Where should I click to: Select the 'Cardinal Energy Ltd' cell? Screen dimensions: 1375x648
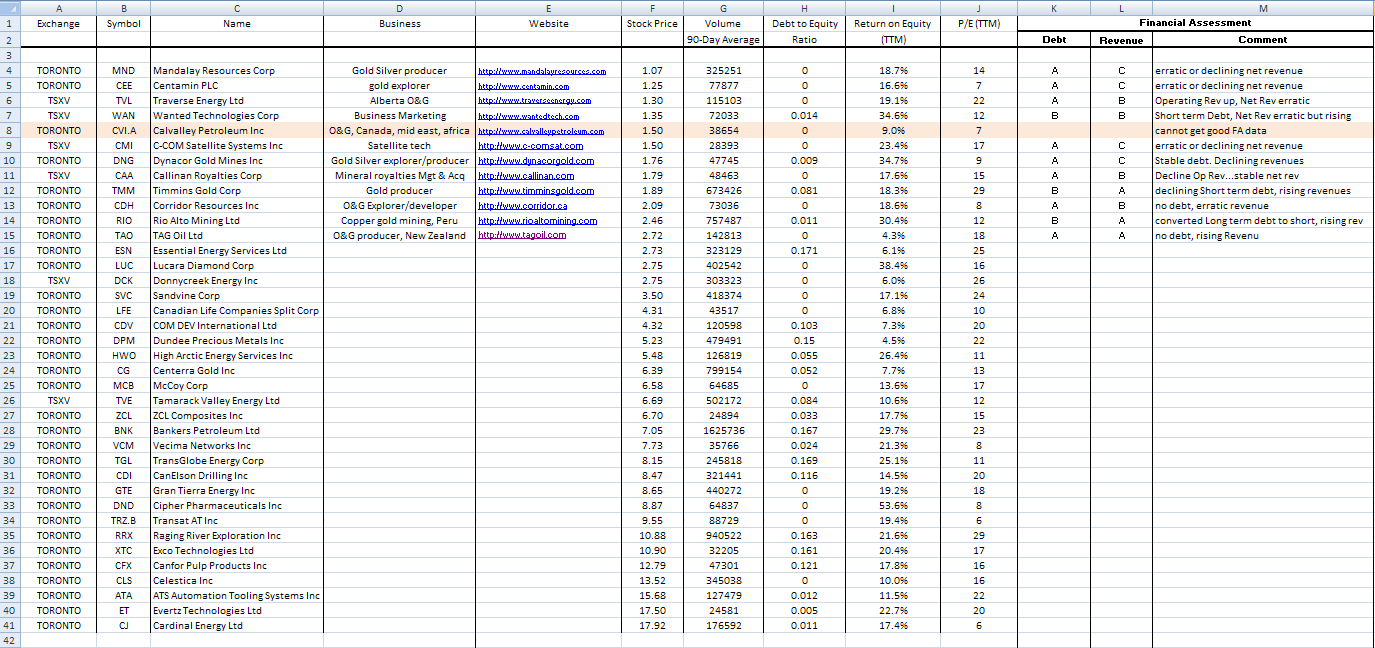237,626
